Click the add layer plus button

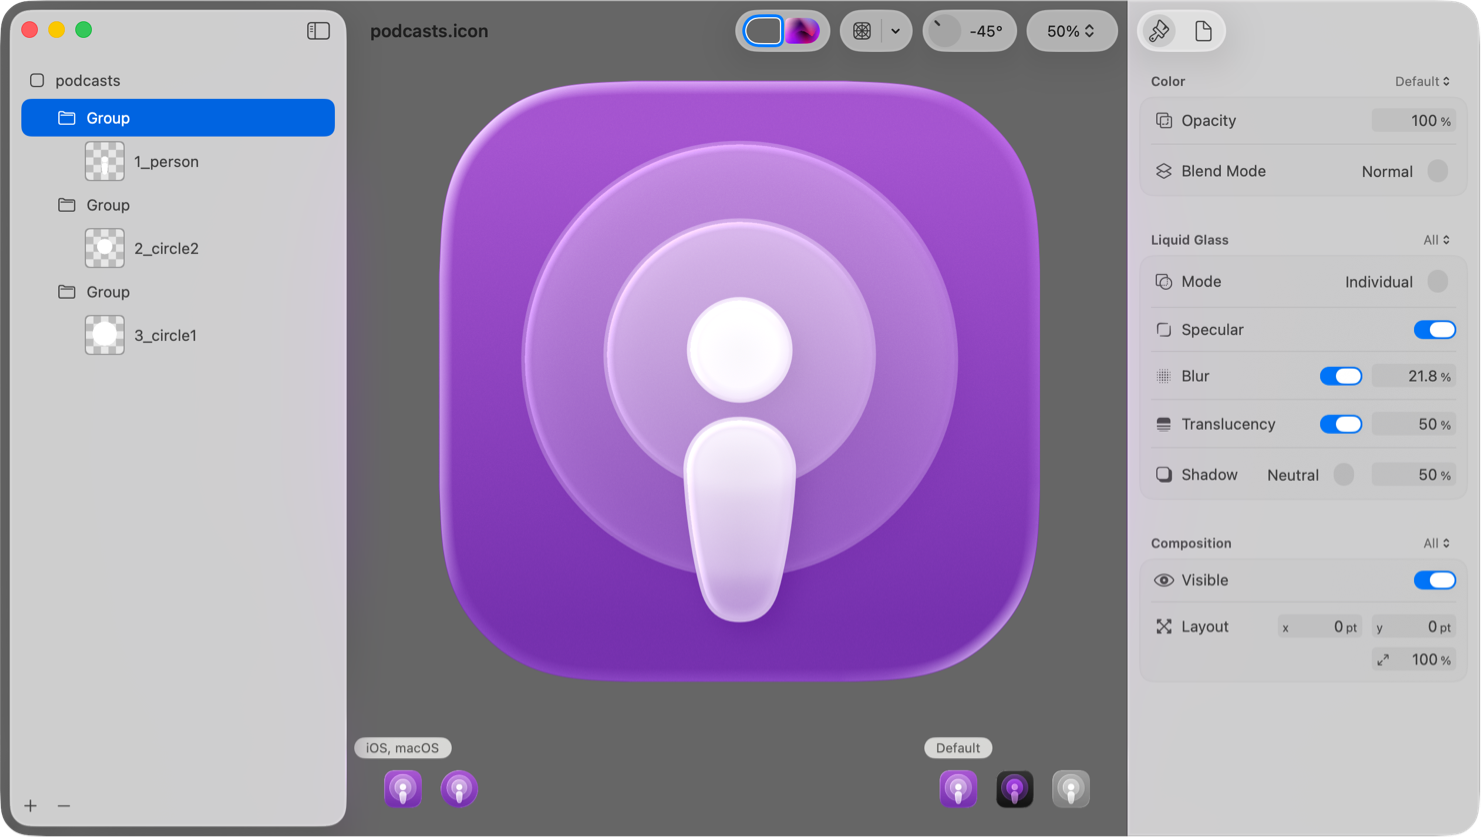pos(31,806)
